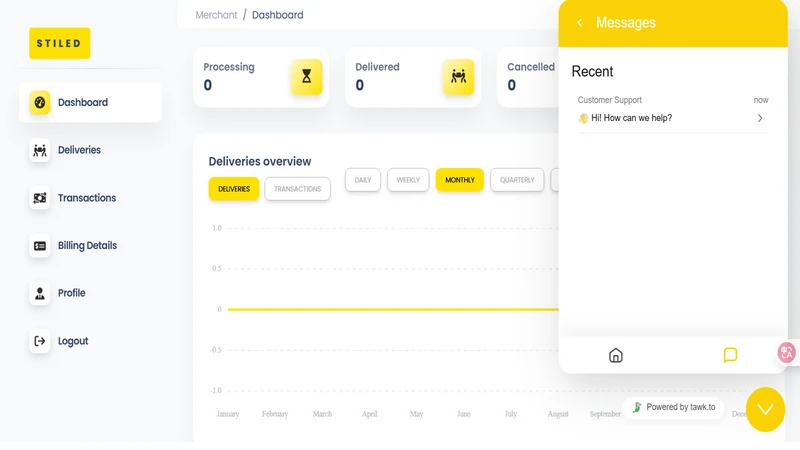Open the Powered by tawk.to link
The image size is (800, 450).
tap(673, 407)
